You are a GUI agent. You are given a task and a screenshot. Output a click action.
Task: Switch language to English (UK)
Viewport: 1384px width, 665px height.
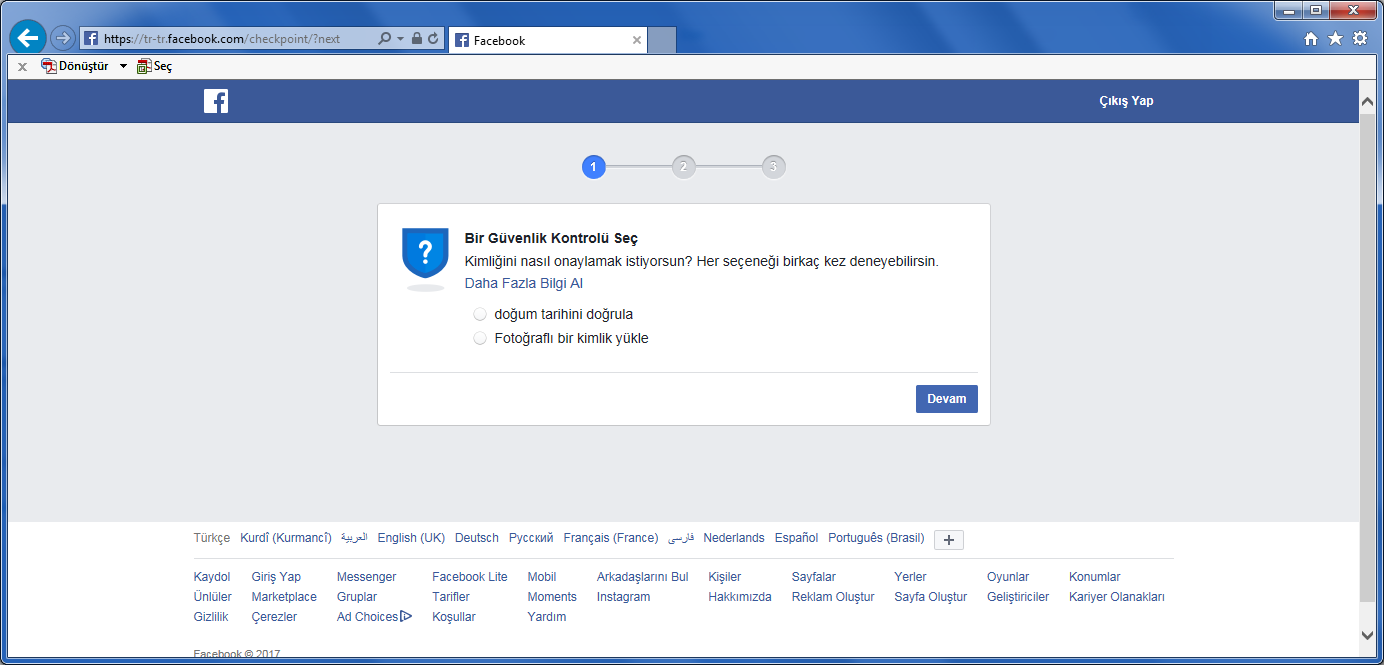coord(411,538)
